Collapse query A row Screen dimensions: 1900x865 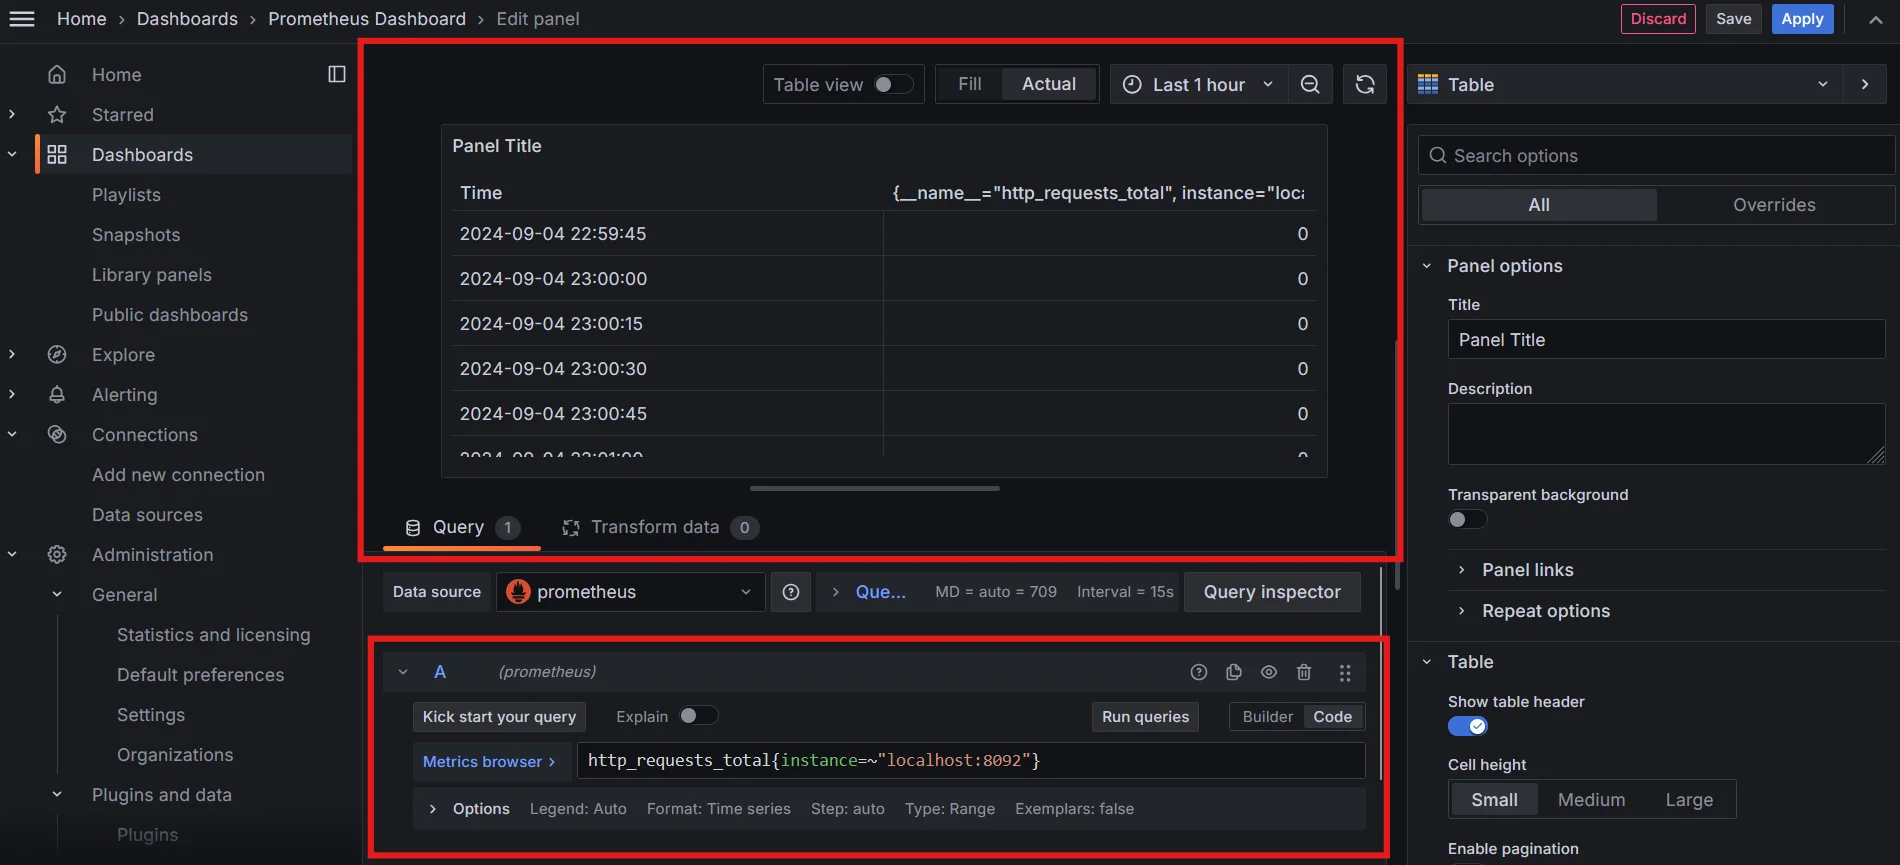click(x=403, y=672)
